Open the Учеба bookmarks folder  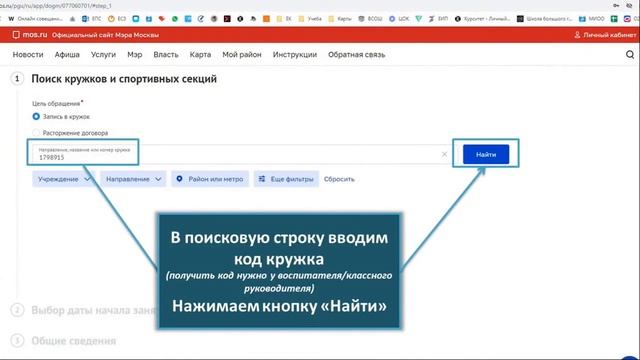pos(310,19)
